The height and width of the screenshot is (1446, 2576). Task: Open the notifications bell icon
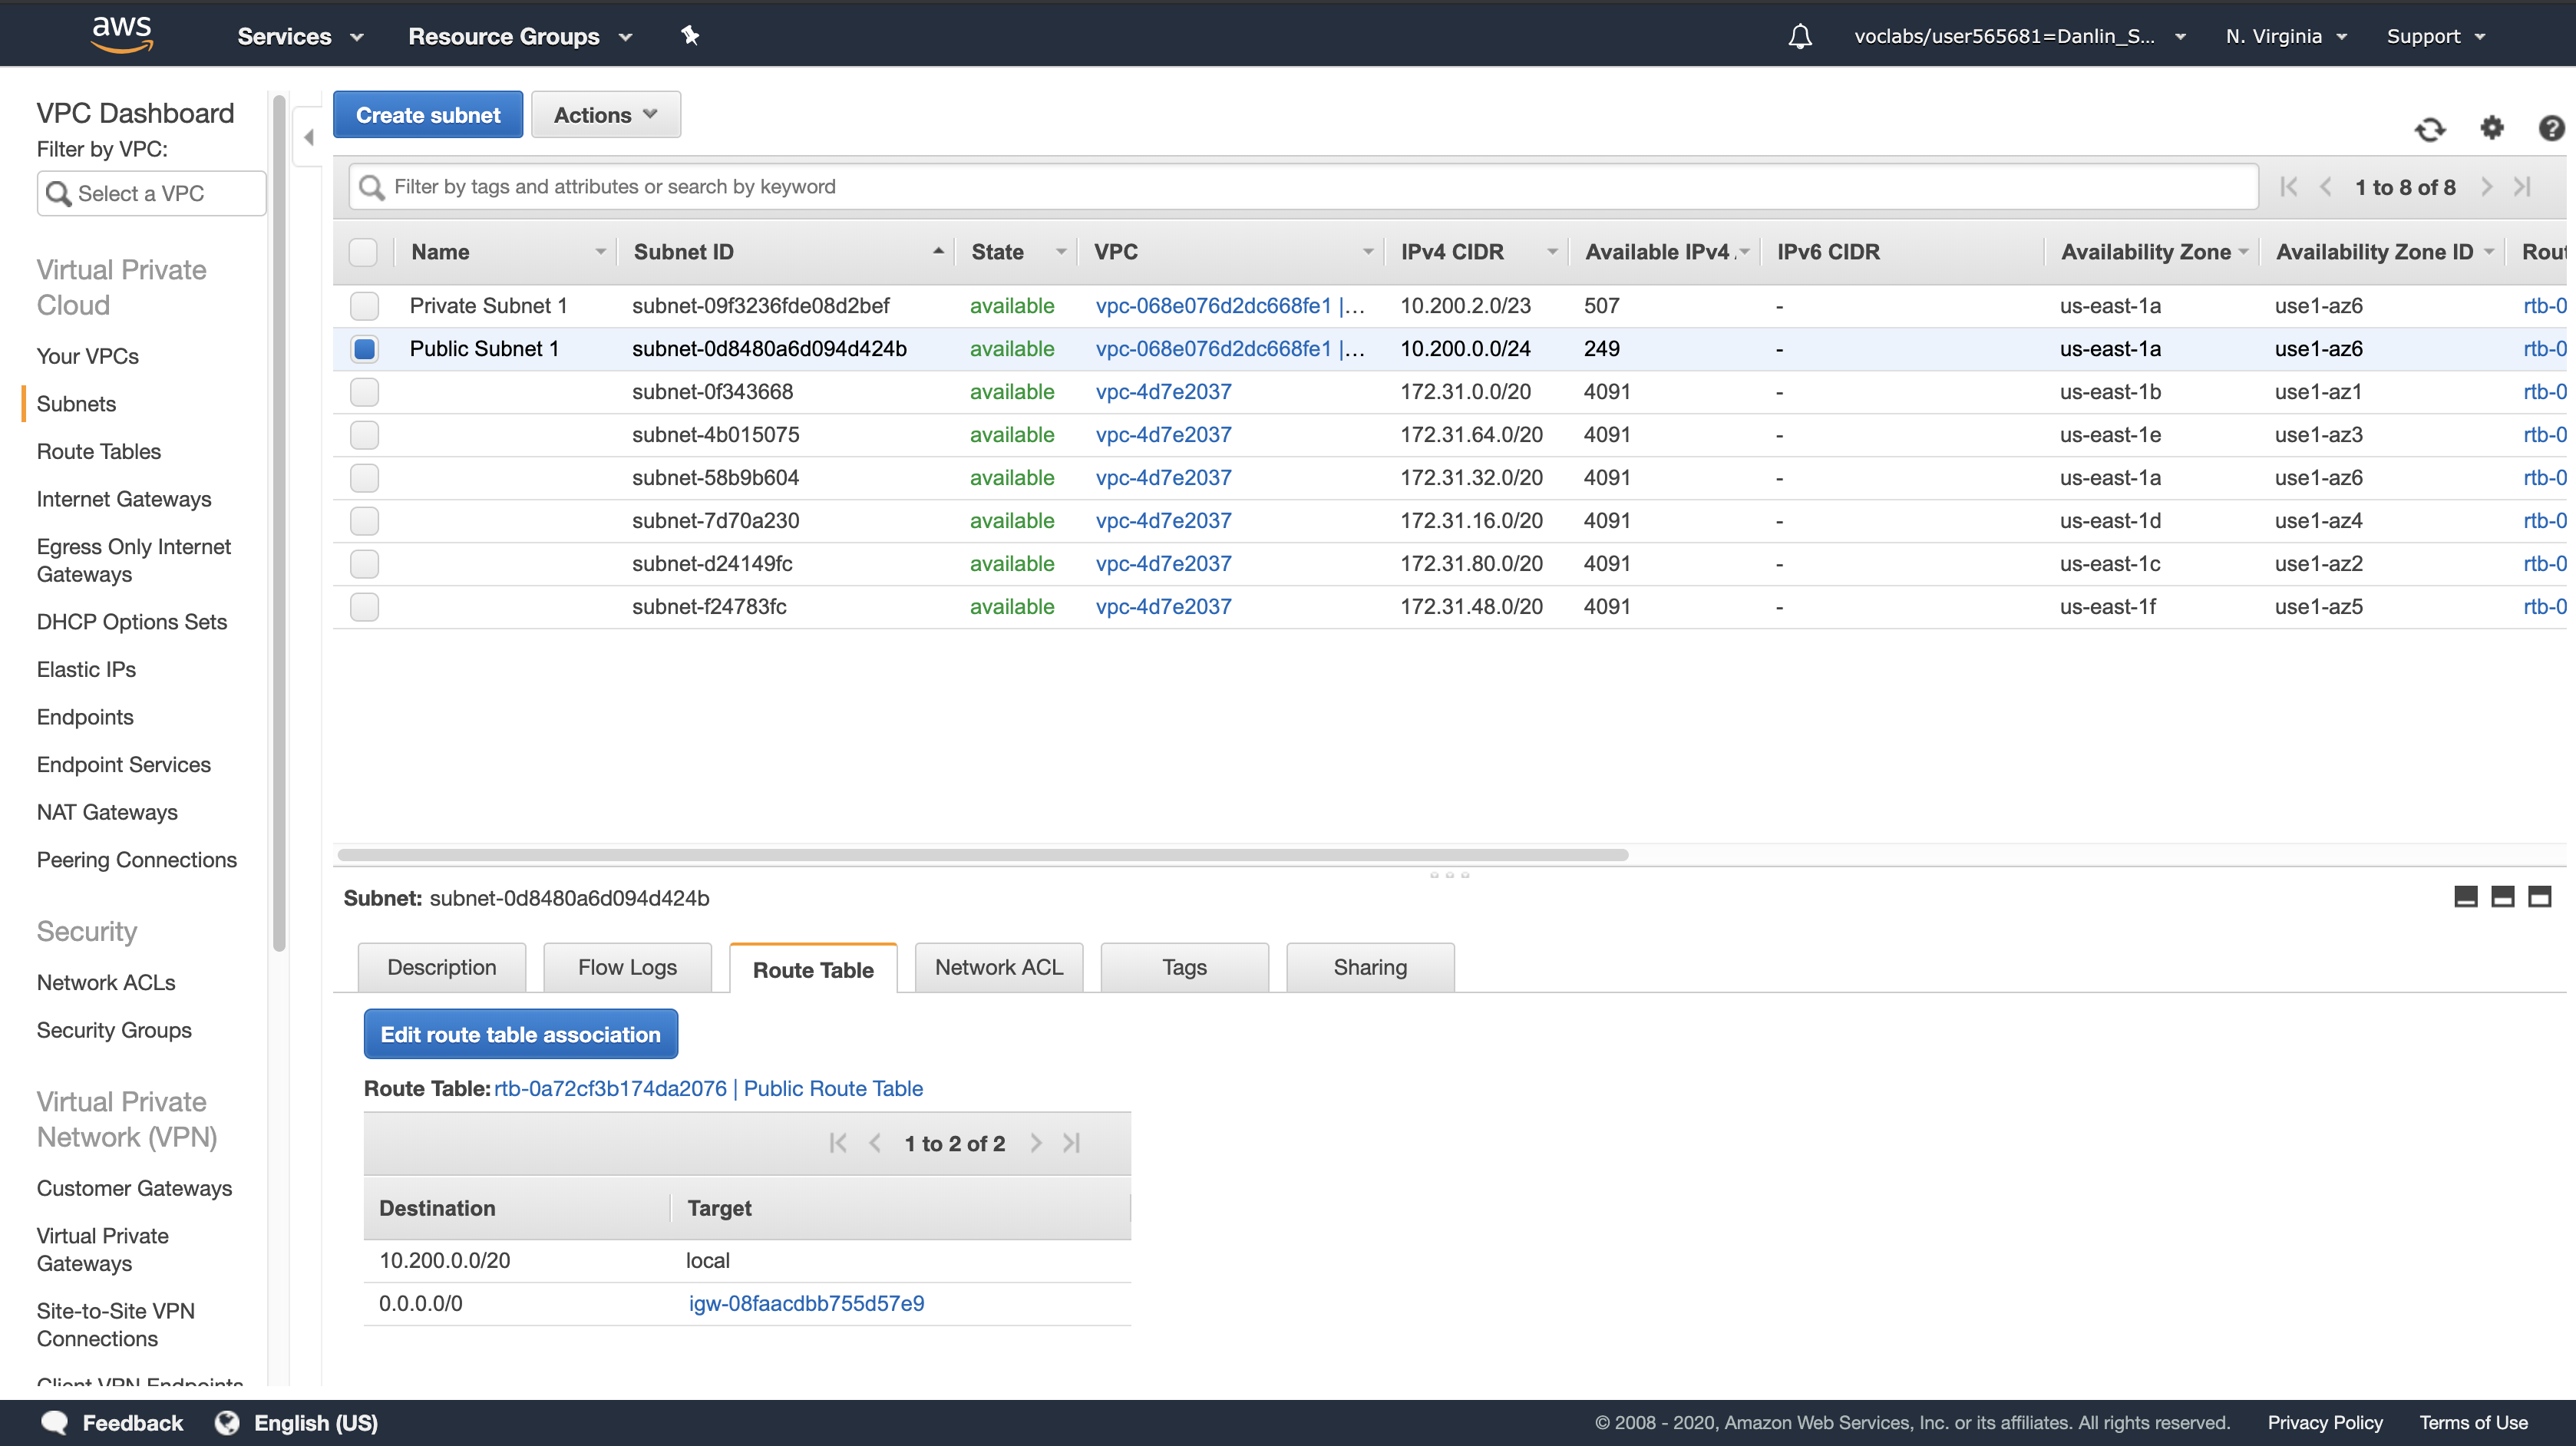tap(1799, 37)
